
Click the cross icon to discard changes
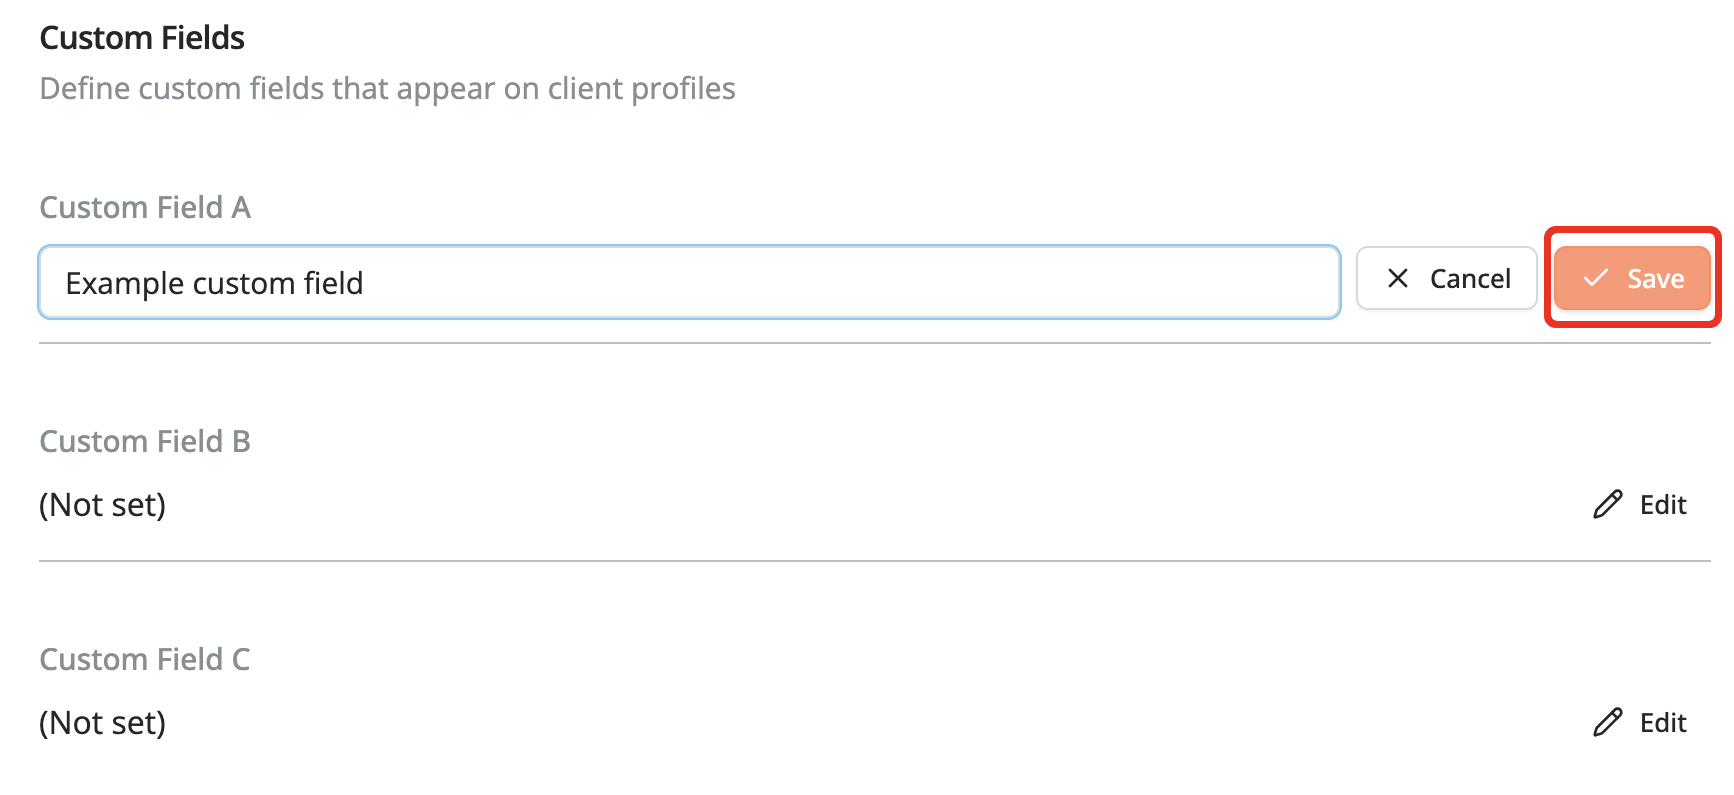click(x=1398, y=279)
